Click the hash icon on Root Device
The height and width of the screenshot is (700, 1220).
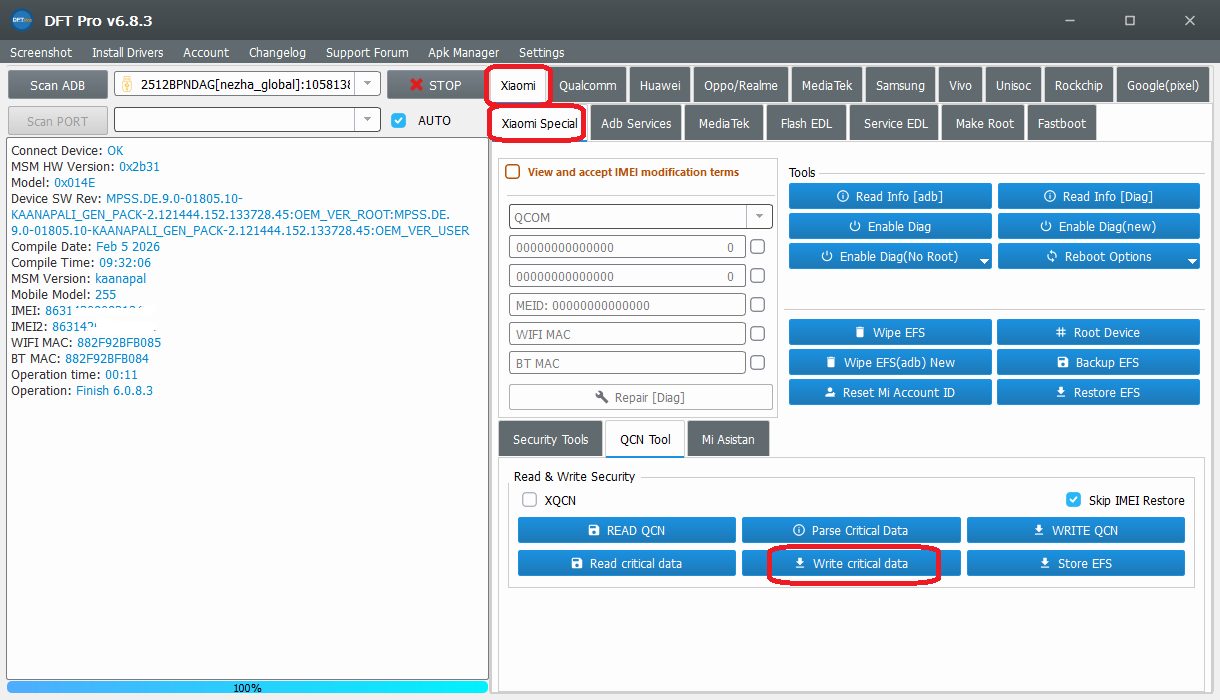tap(1061, 332)
